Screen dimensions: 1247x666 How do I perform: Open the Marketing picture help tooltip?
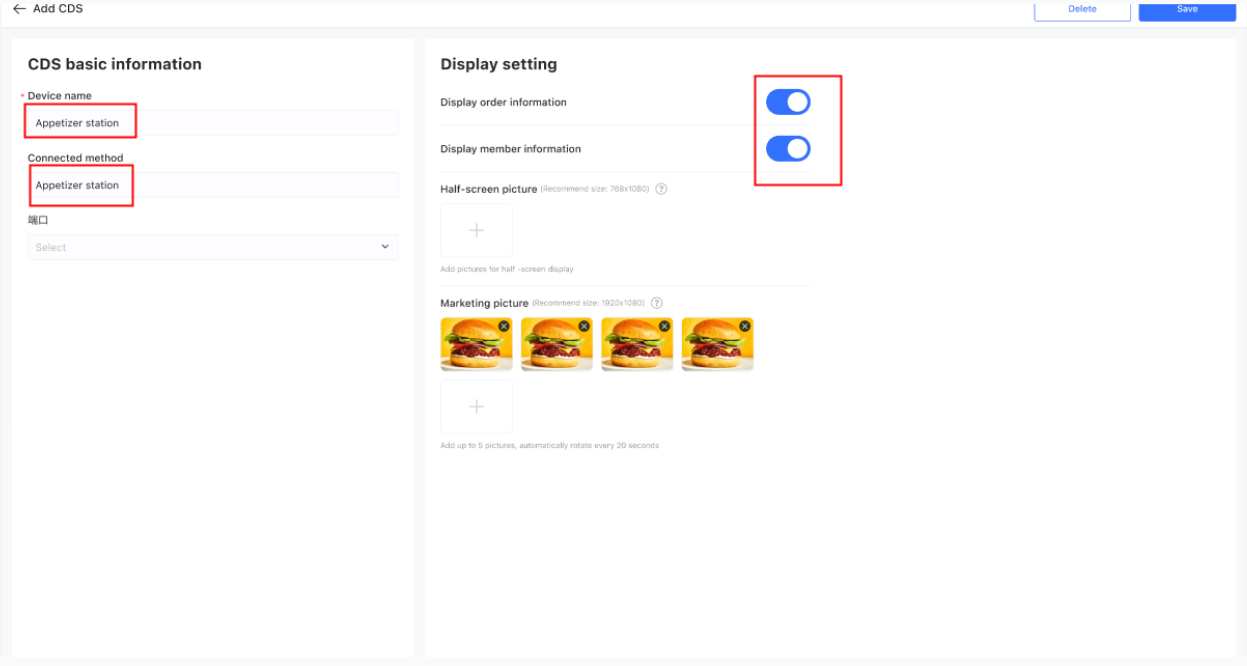tap(657, 303)
